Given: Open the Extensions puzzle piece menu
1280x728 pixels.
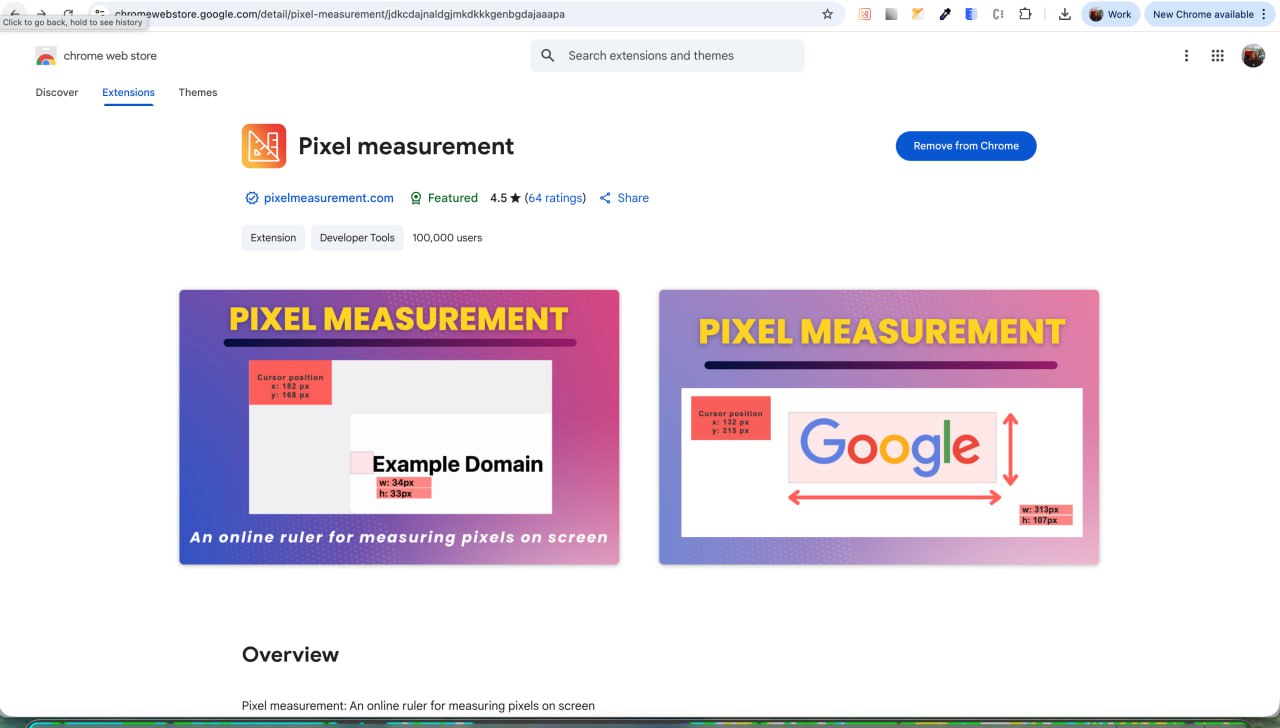Looking at the screenshot, I should click(x=1025, y=14).
